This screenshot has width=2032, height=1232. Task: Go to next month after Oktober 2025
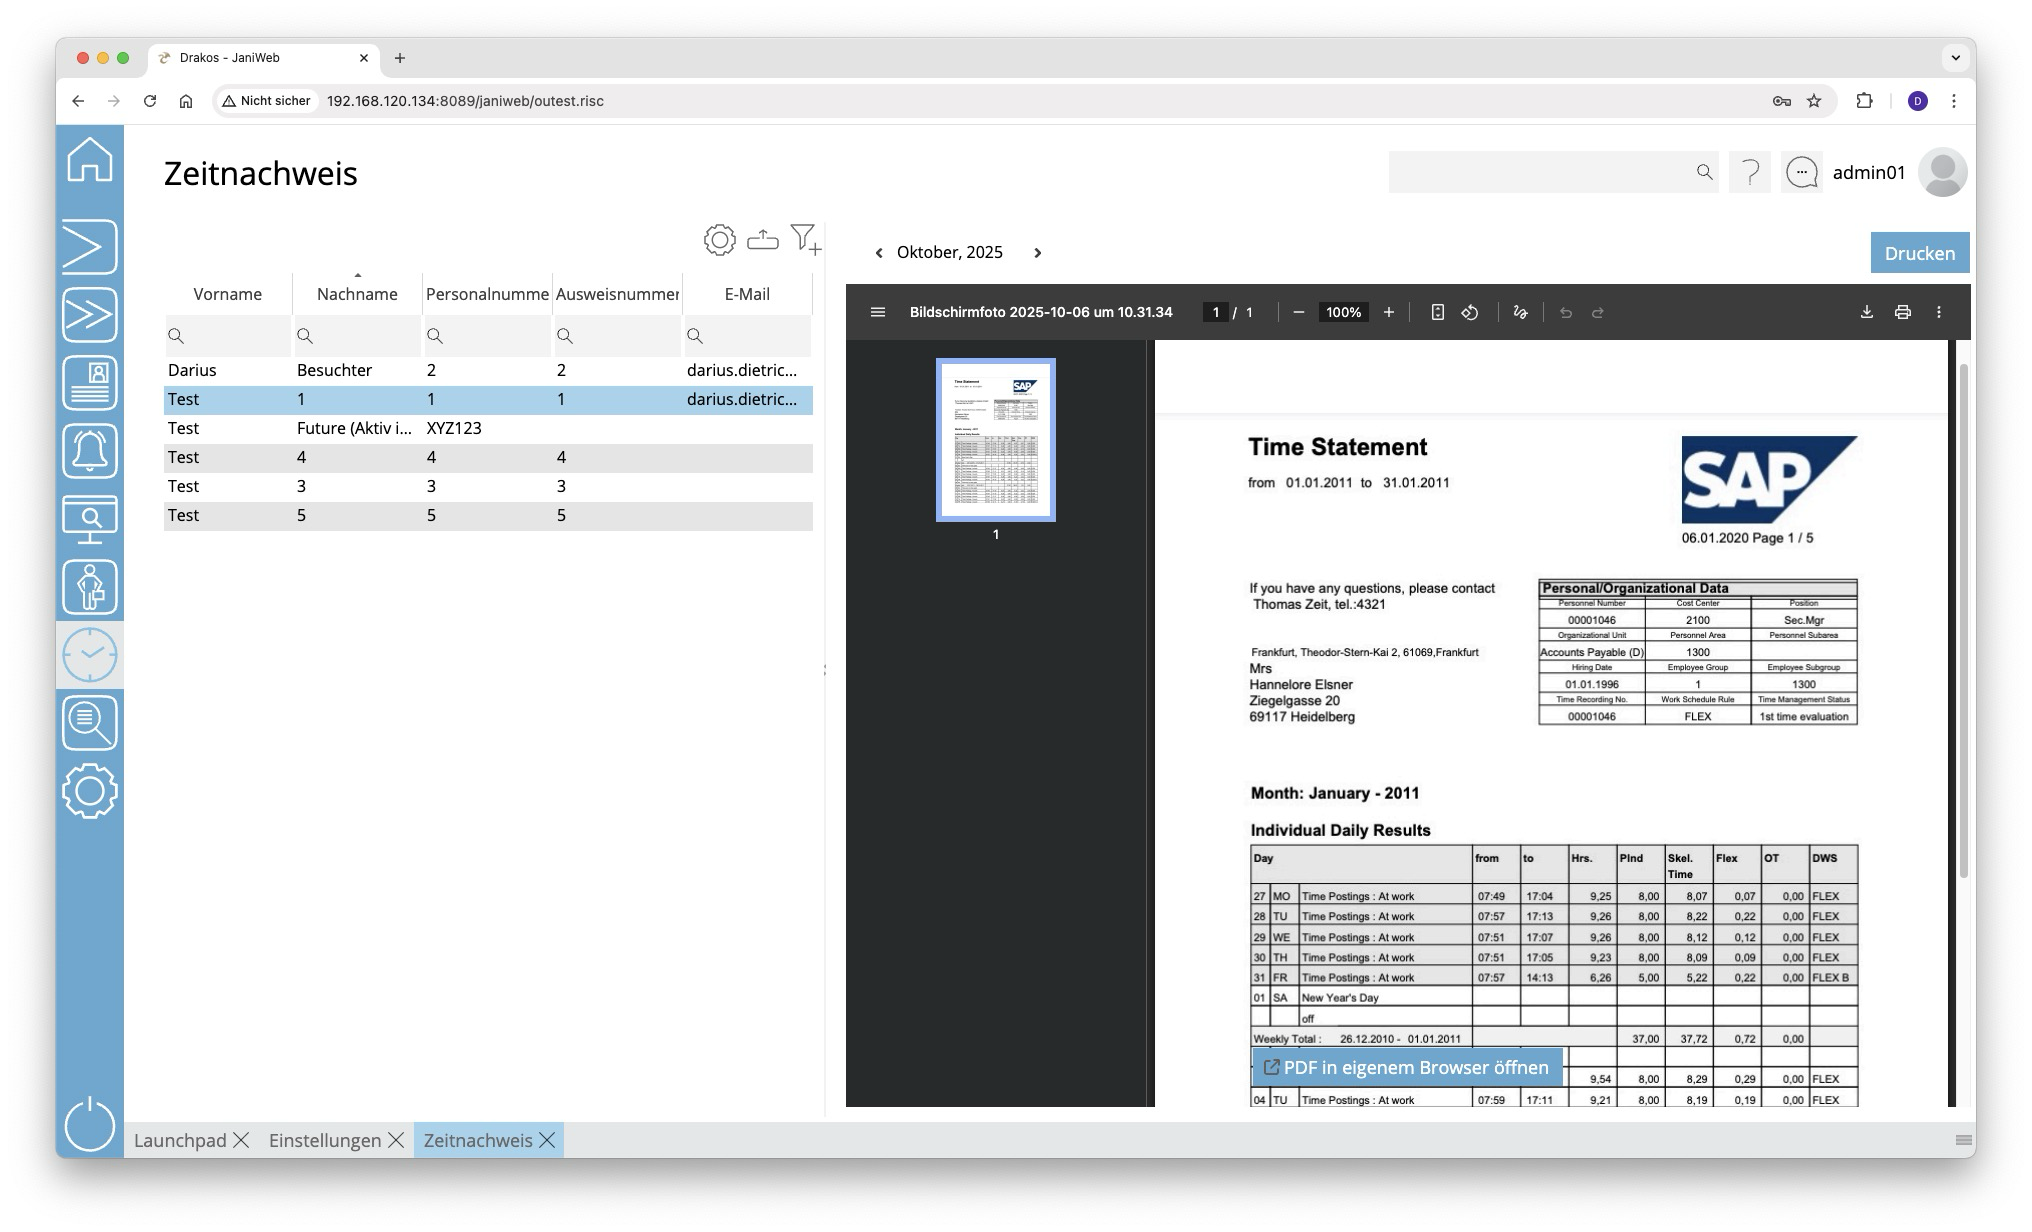pyautogui.click(x=1037, y=253)
